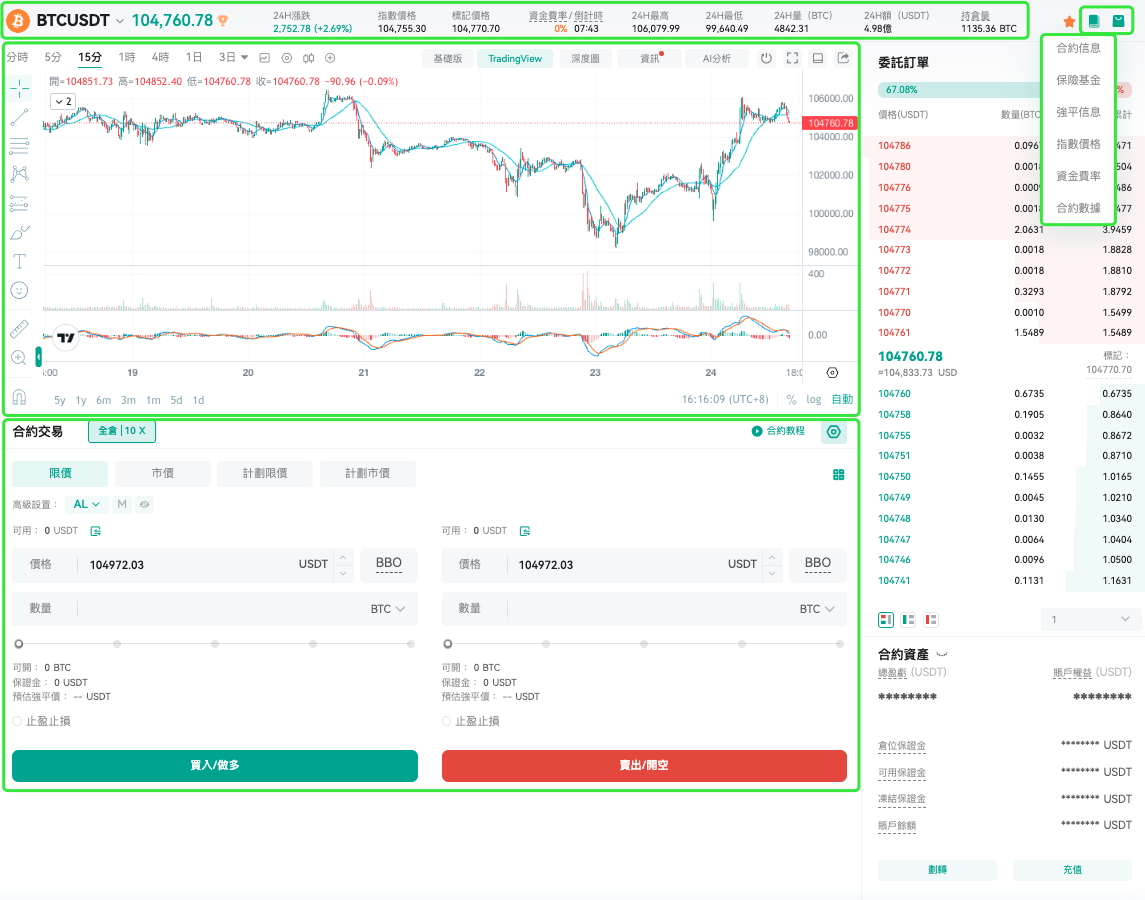Click the 67.08% buy ratio bar

tap(960, 90)
